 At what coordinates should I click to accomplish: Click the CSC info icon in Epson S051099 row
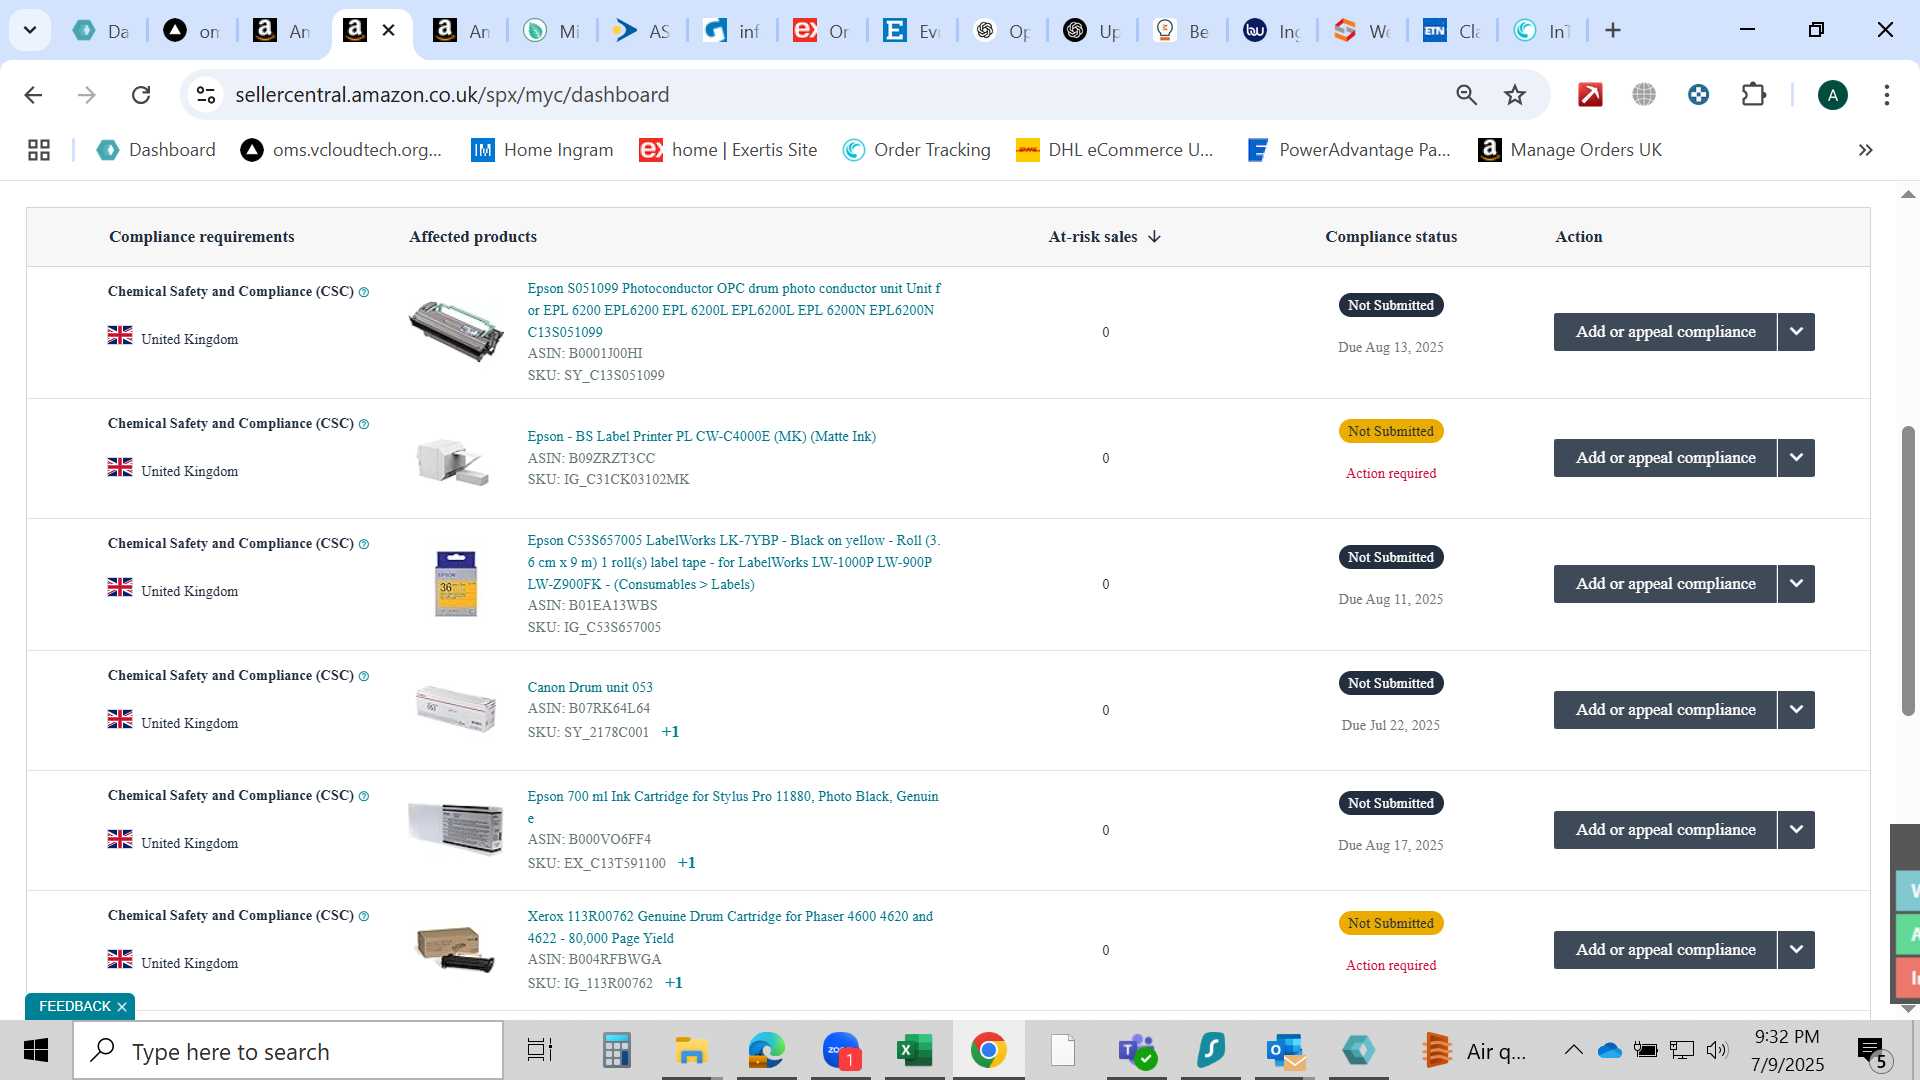pos(364,292)
